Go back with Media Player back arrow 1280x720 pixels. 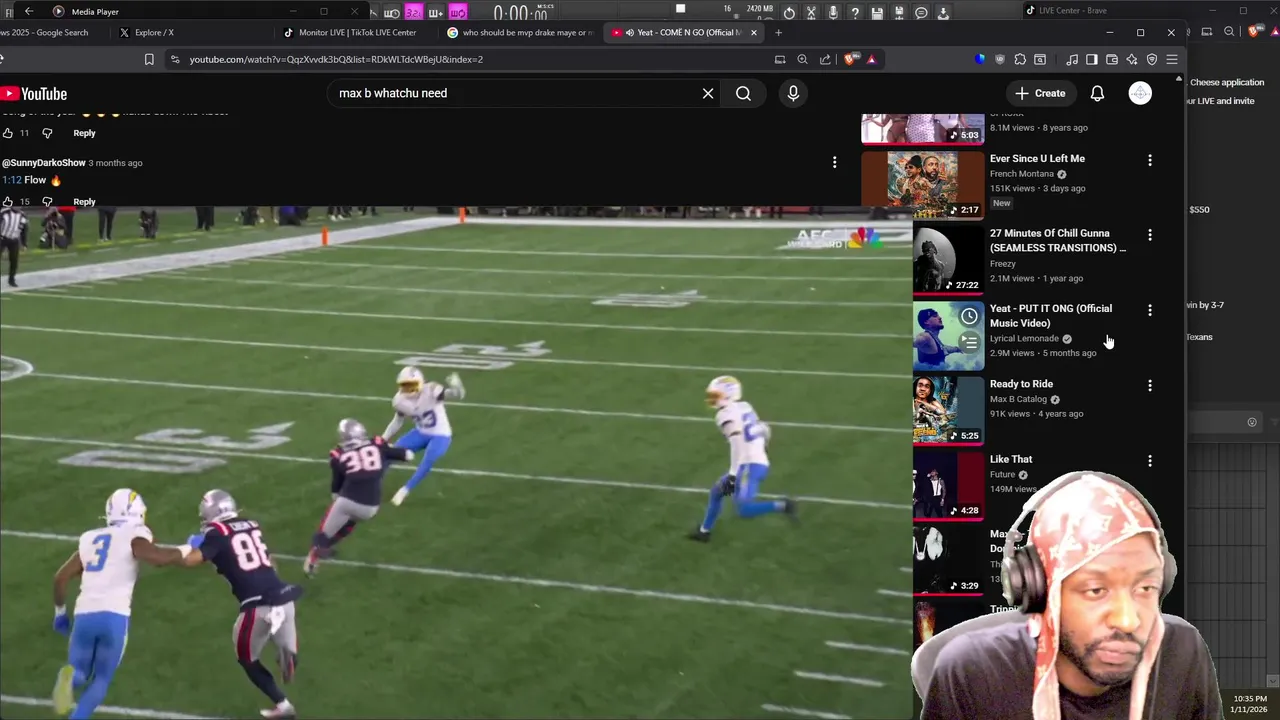(29, 11)
